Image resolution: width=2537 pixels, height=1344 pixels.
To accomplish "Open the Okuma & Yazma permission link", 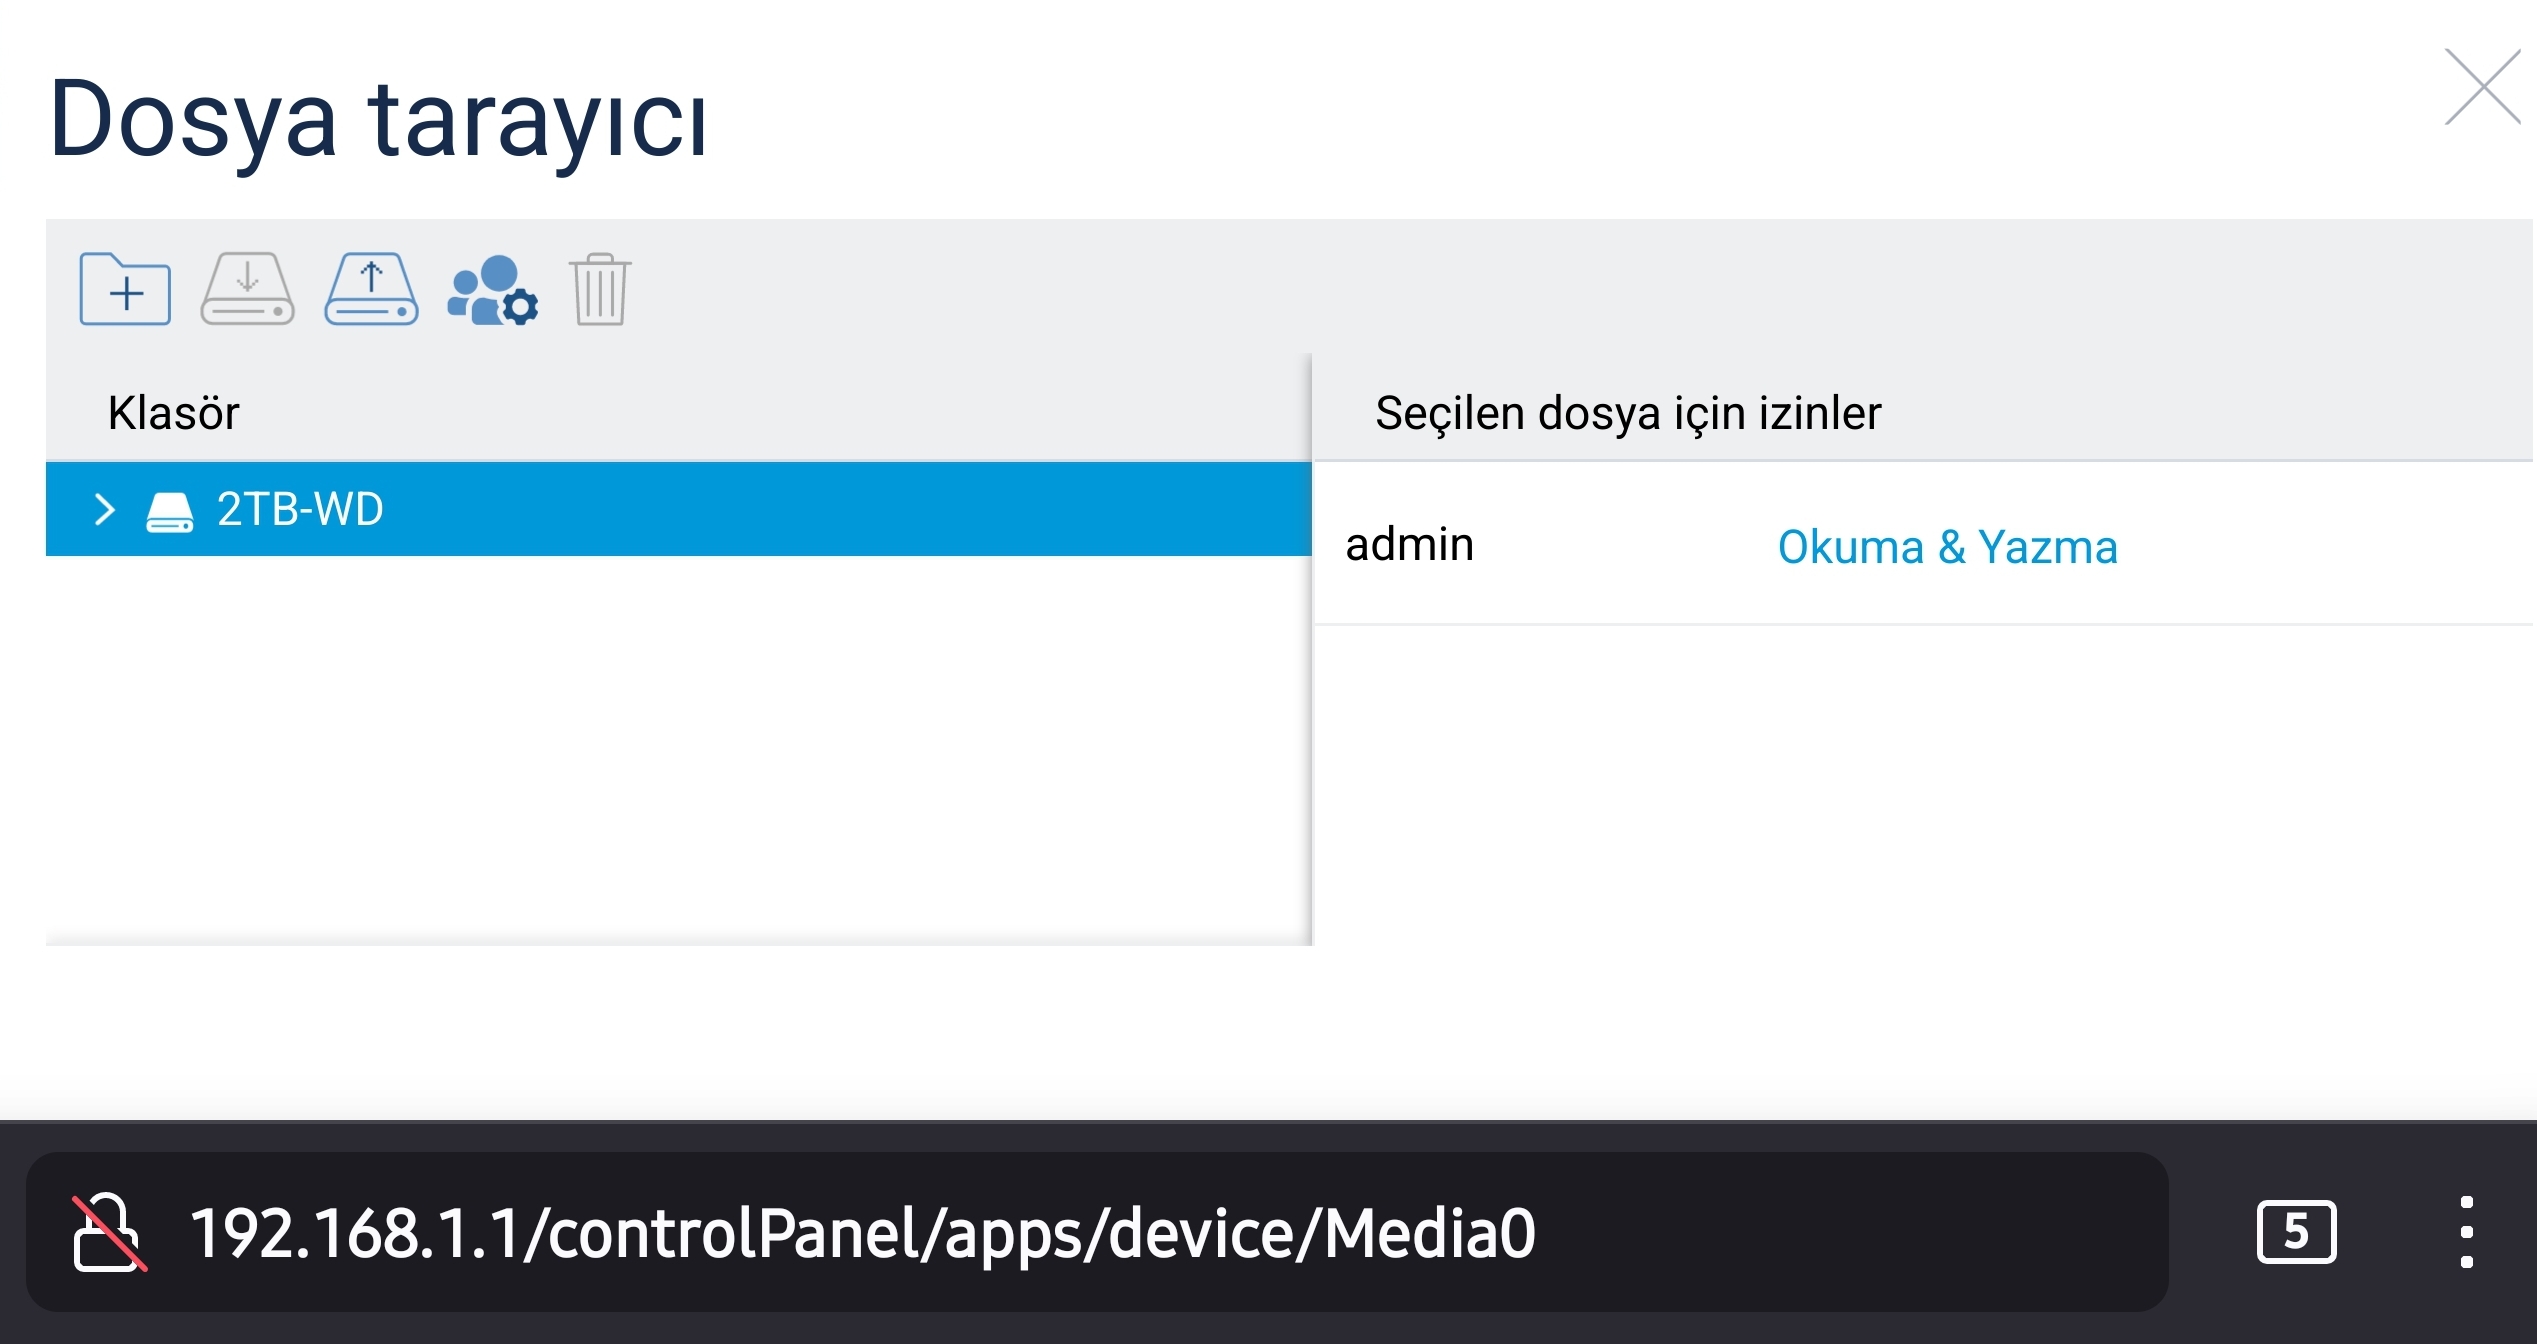I will click(x=1947, y=547).
